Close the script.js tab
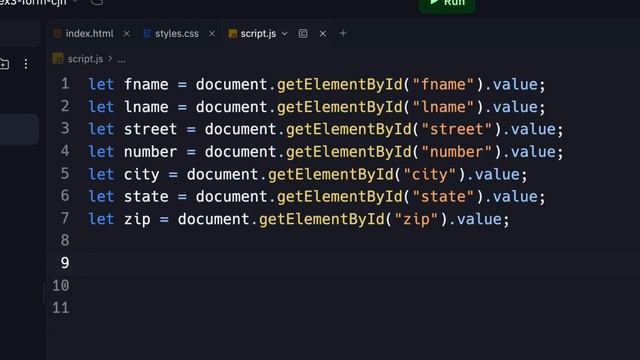 323,33
